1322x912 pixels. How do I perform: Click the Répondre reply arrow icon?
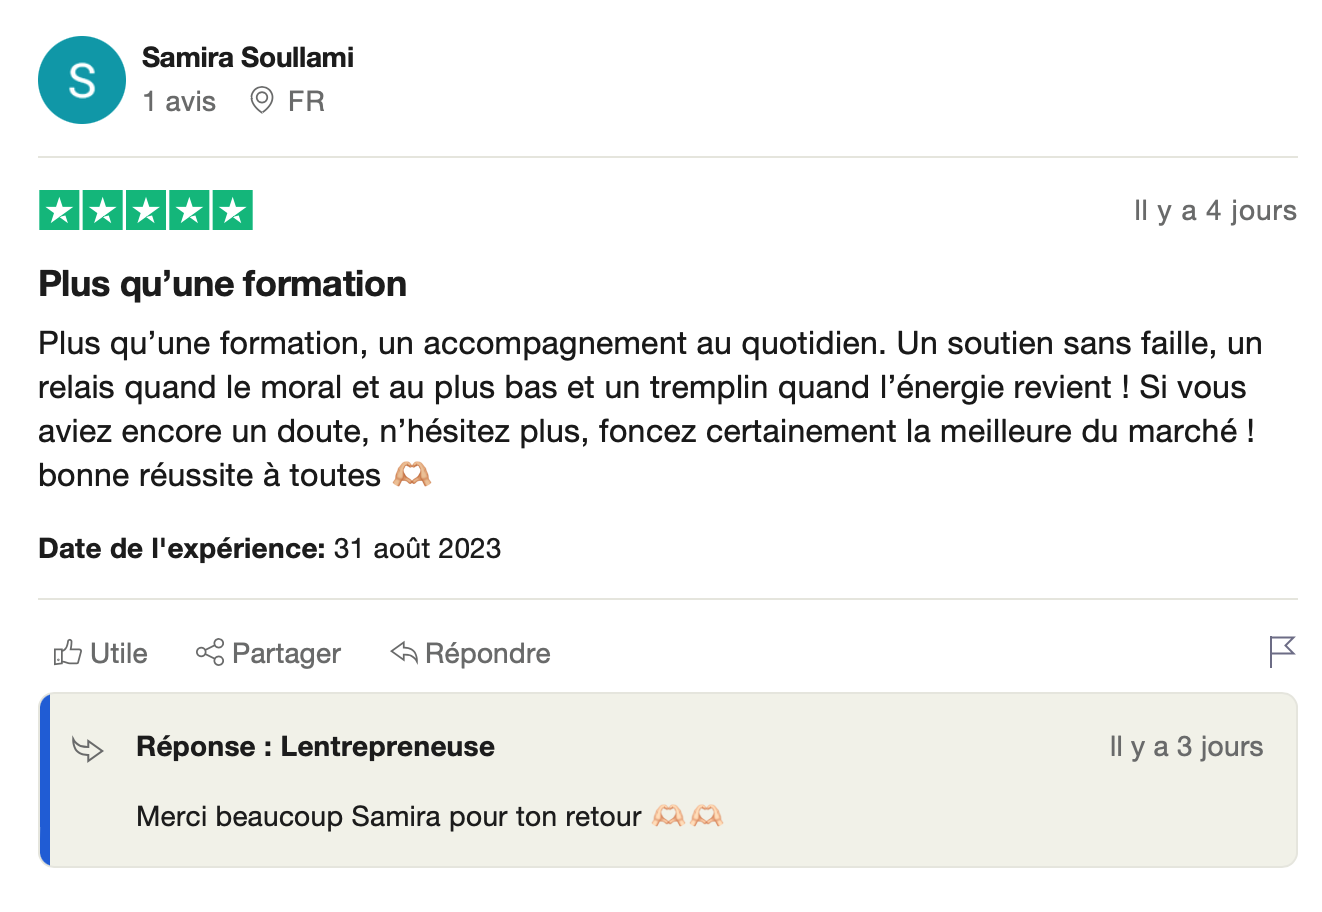pos(404,653)
